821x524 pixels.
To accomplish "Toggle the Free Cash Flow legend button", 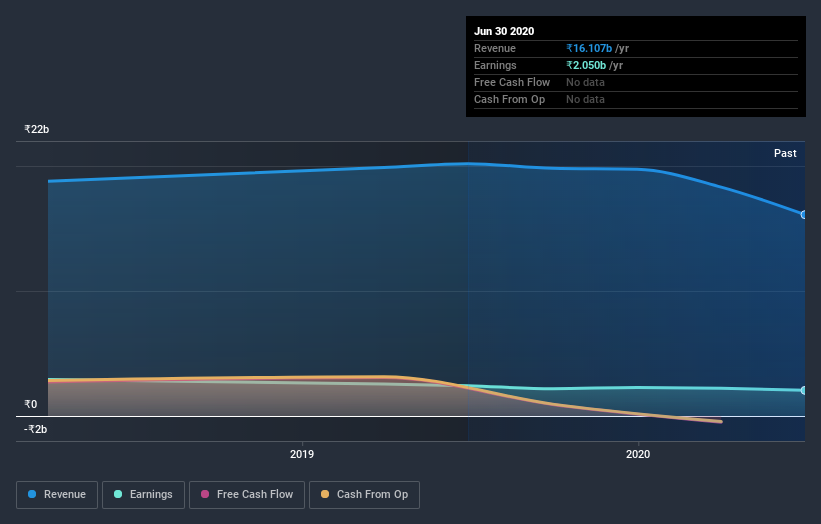I will [x=247, y=495].
